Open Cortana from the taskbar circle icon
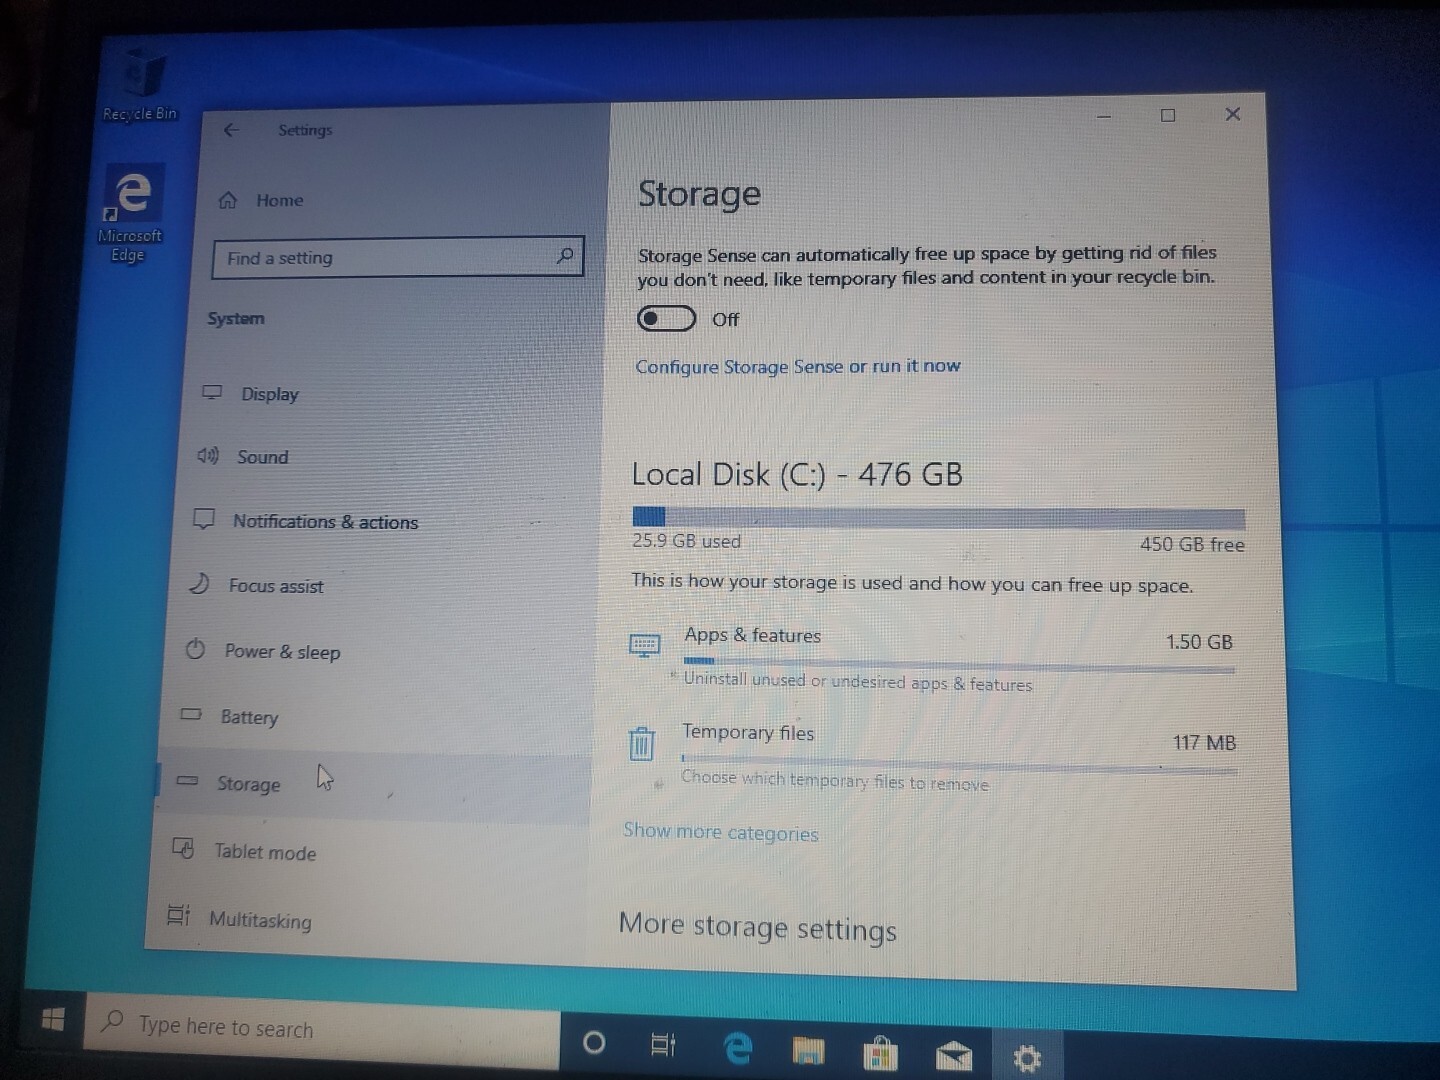 point(594,1044)
